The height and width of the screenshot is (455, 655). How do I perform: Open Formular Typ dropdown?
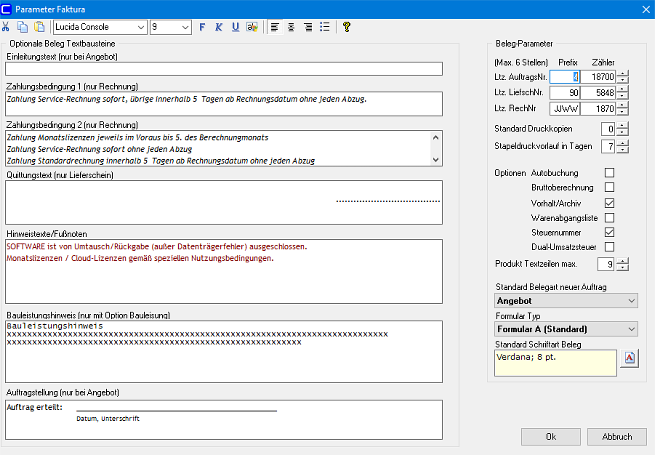coord(566,329)
